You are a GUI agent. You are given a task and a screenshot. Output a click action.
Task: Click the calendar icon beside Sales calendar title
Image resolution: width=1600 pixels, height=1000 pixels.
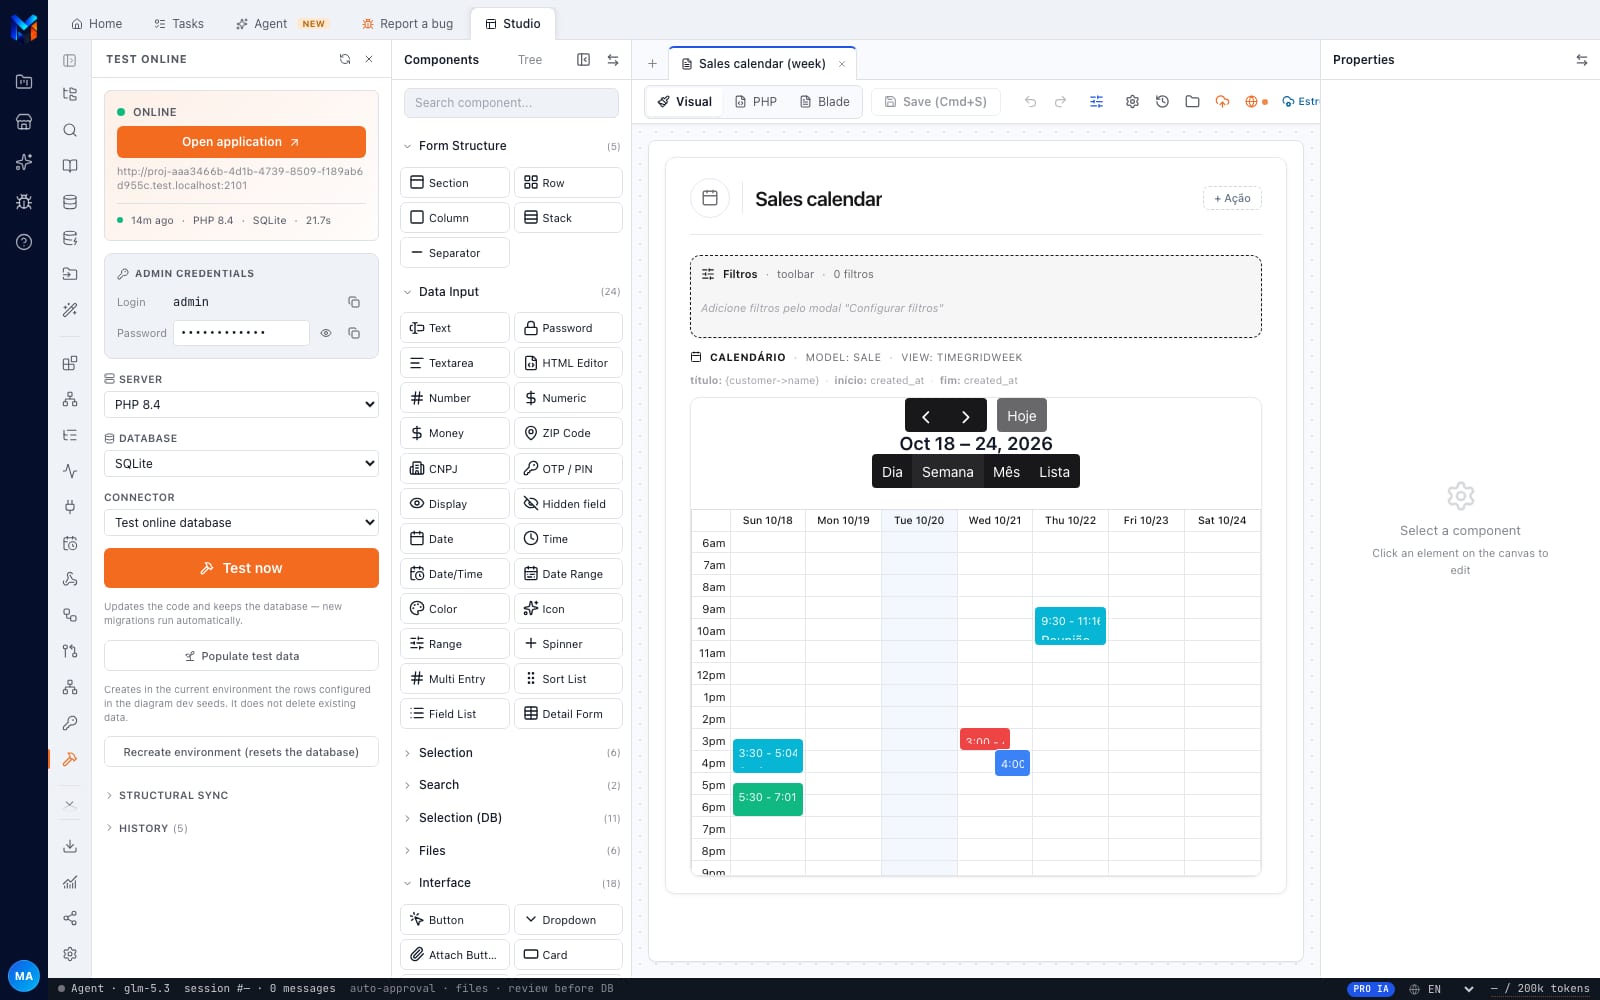point(710,198)
